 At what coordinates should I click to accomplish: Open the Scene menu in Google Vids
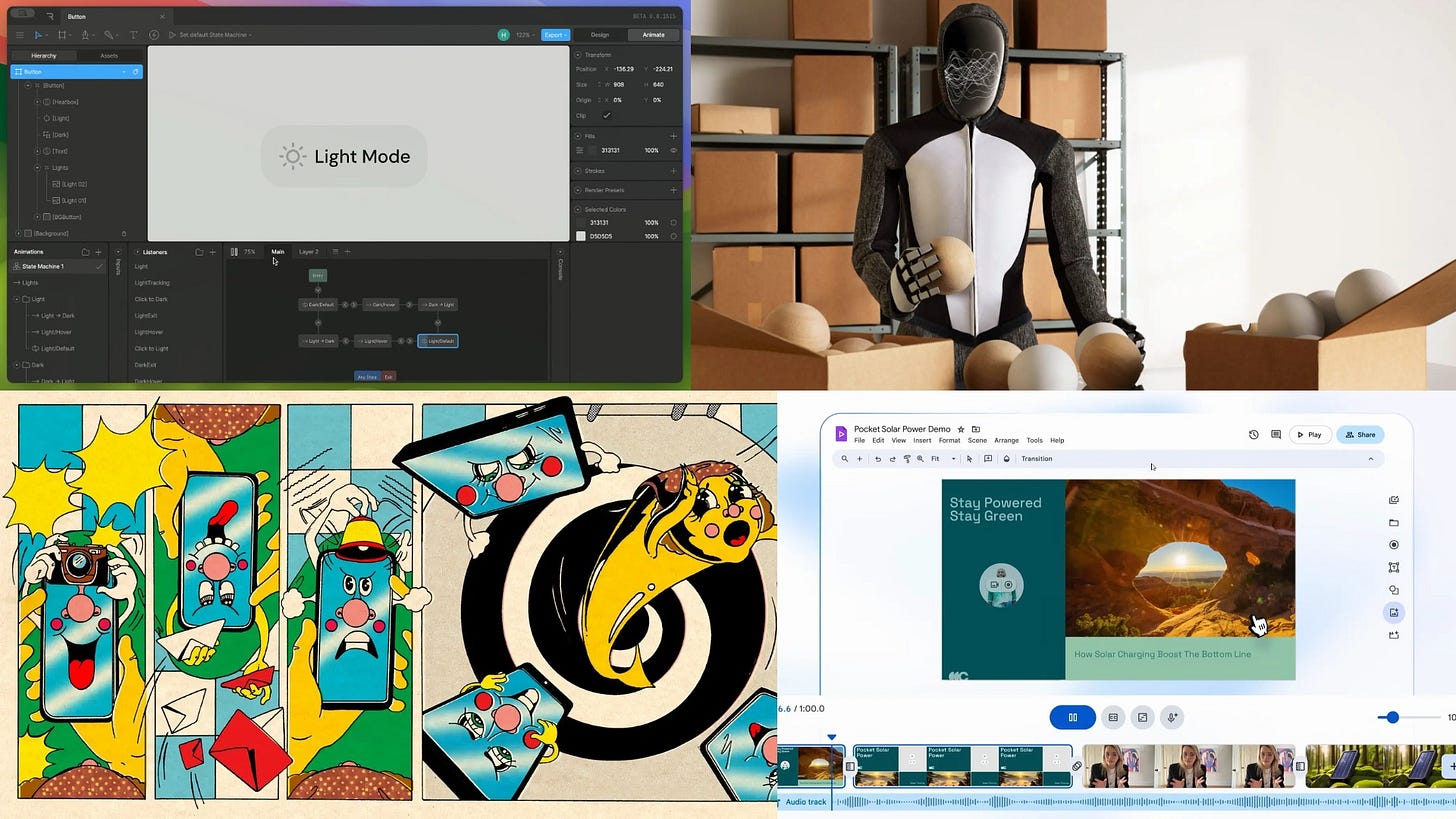point(977,440)
